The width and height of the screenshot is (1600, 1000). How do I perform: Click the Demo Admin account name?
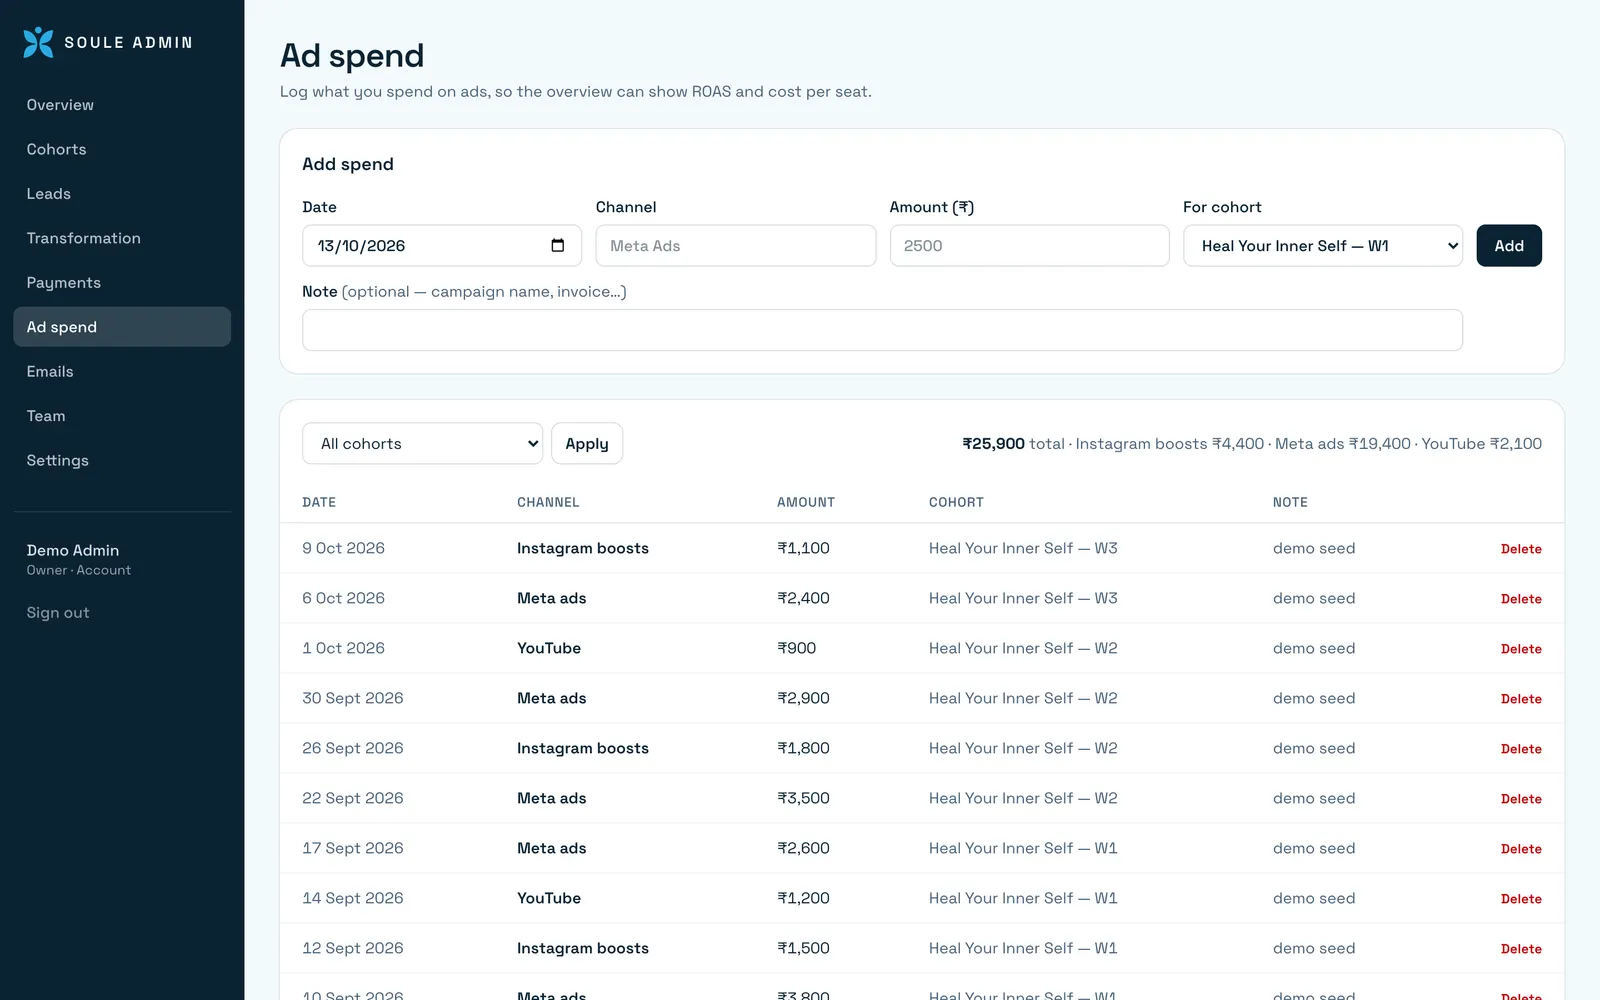(x=73, y=550)
